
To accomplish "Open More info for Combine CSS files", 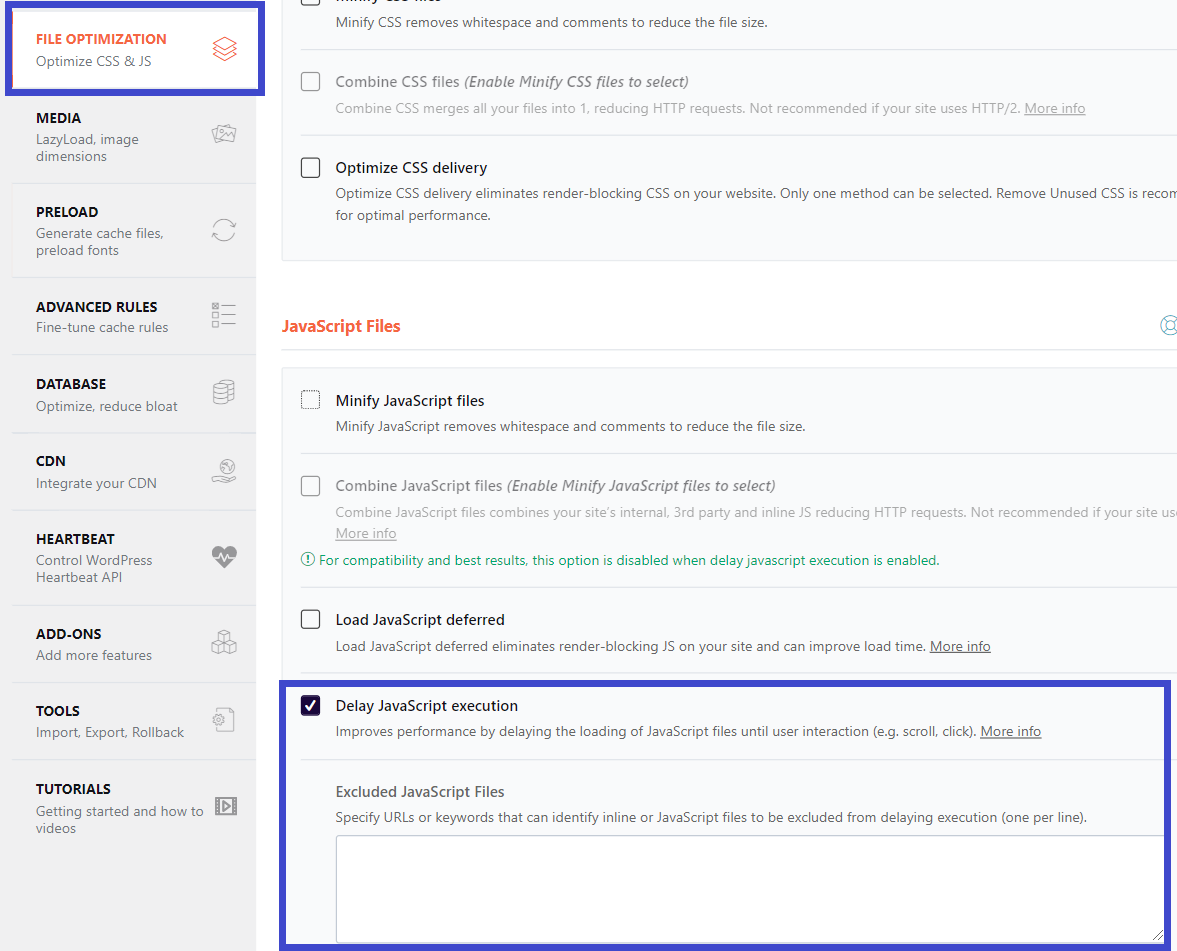I will point(1054,108).
